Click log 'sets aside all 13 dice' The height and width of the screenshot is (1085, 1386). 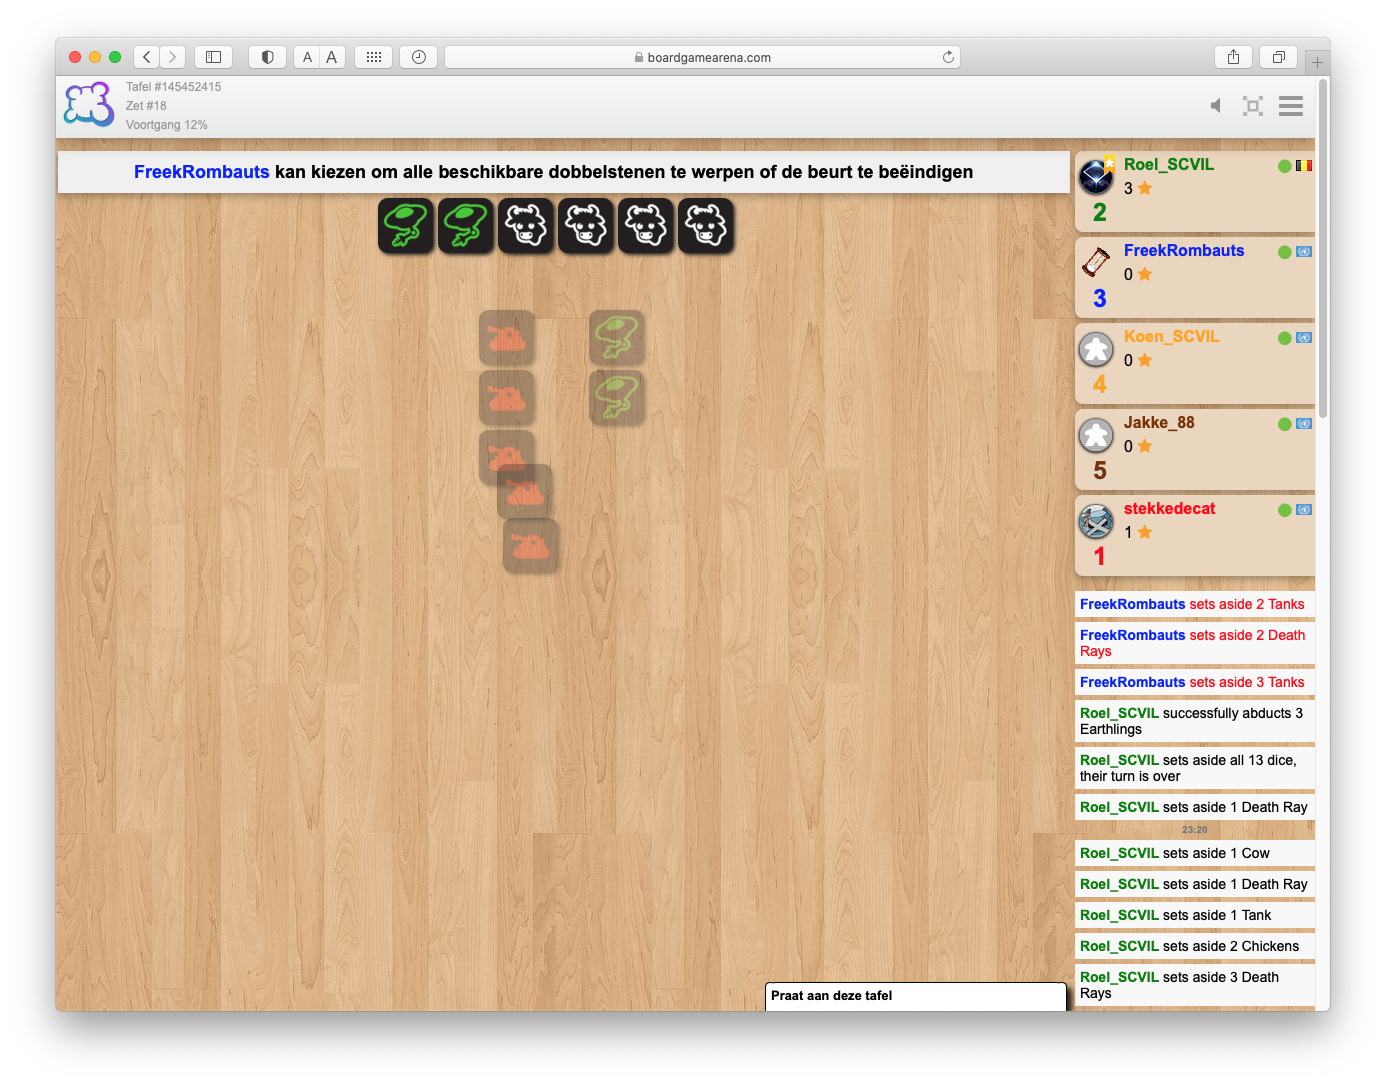coord(1195,768)
